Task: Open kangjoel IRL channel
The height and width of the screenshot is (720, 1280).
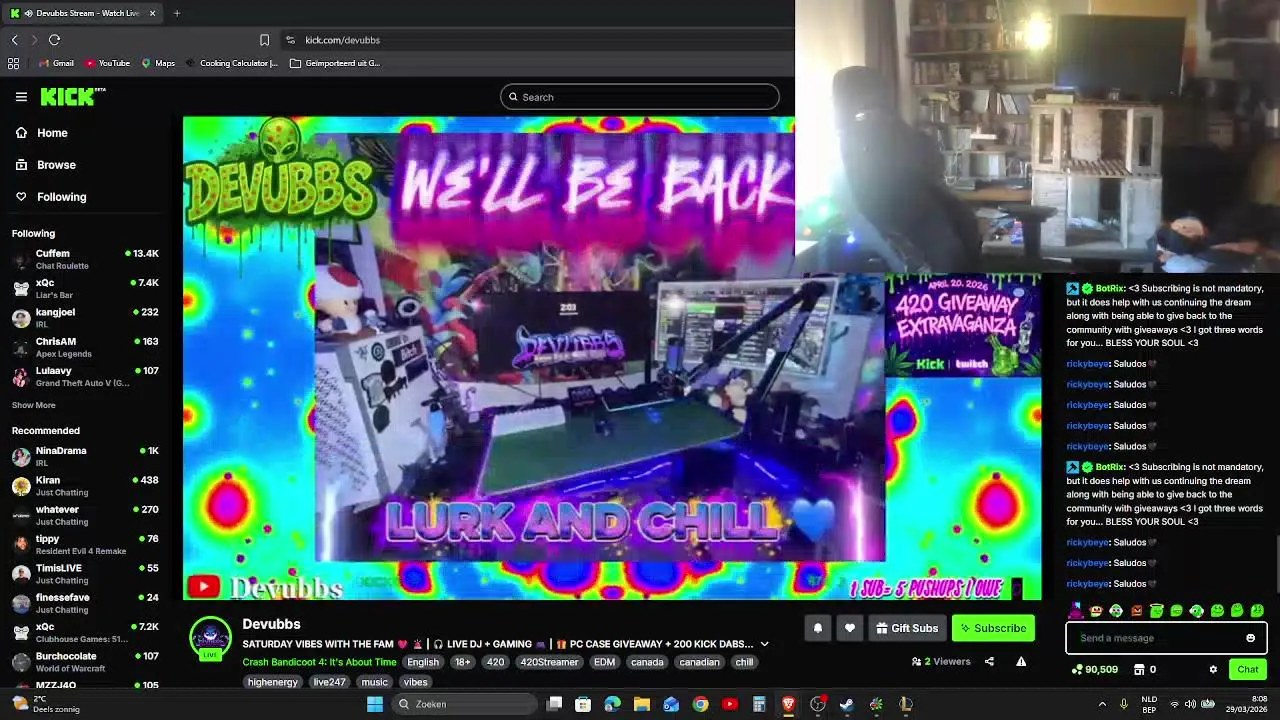Action: coord(85,318)
